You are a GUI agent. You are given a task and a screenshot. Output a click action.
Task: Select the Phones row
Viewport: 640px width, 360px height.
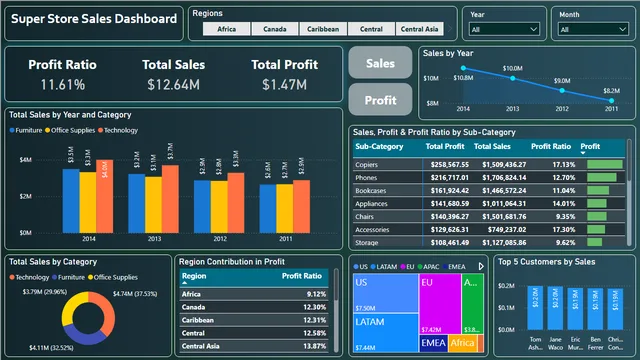[489, 178]
